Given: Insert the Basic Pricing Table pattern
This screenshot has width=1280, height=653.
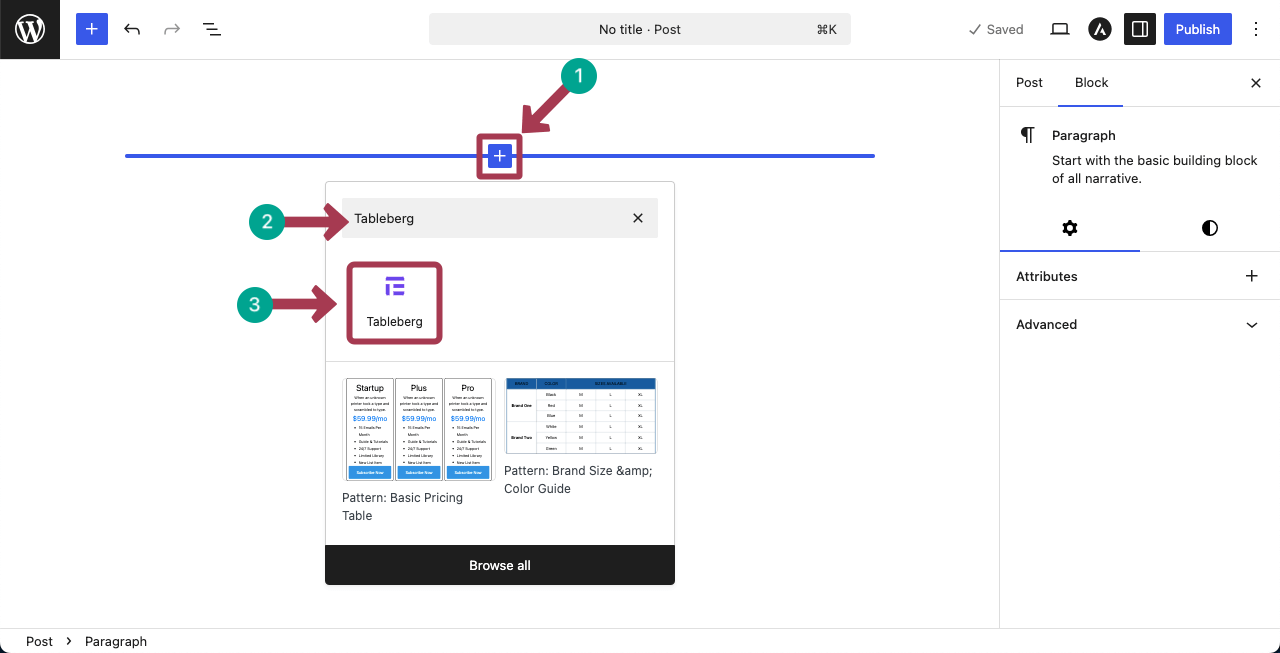Looking at the screenshot, I should [x=418, y=451].
